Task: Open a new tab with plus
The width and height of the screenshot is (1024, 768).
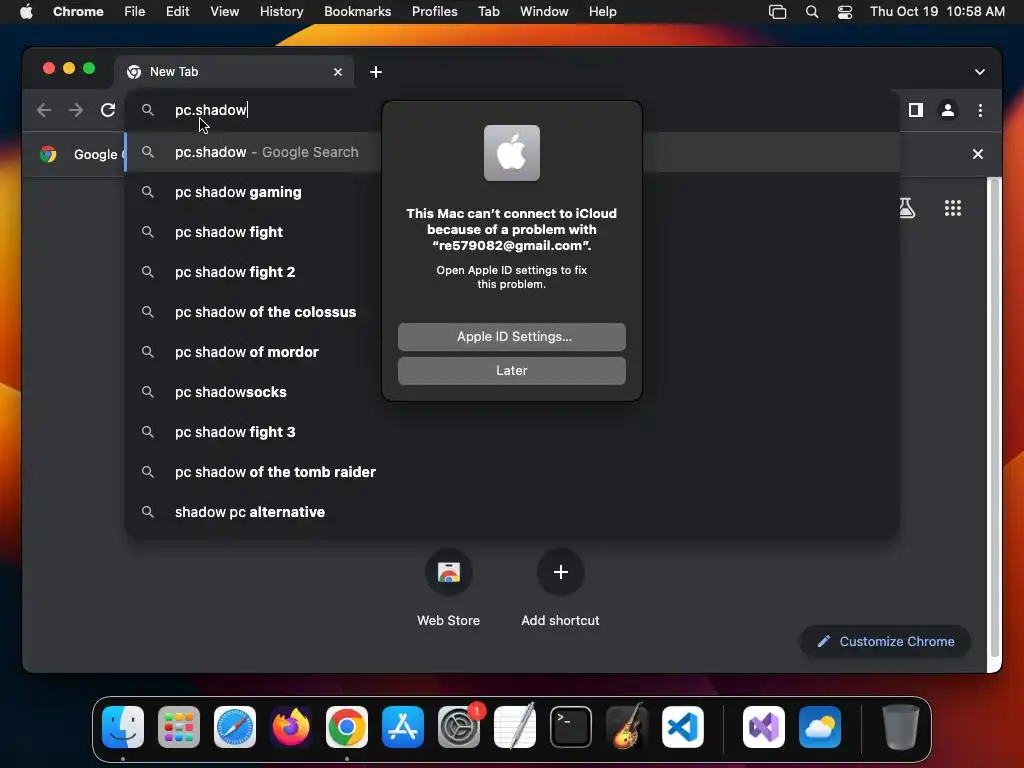Action: tap(376, 72)
